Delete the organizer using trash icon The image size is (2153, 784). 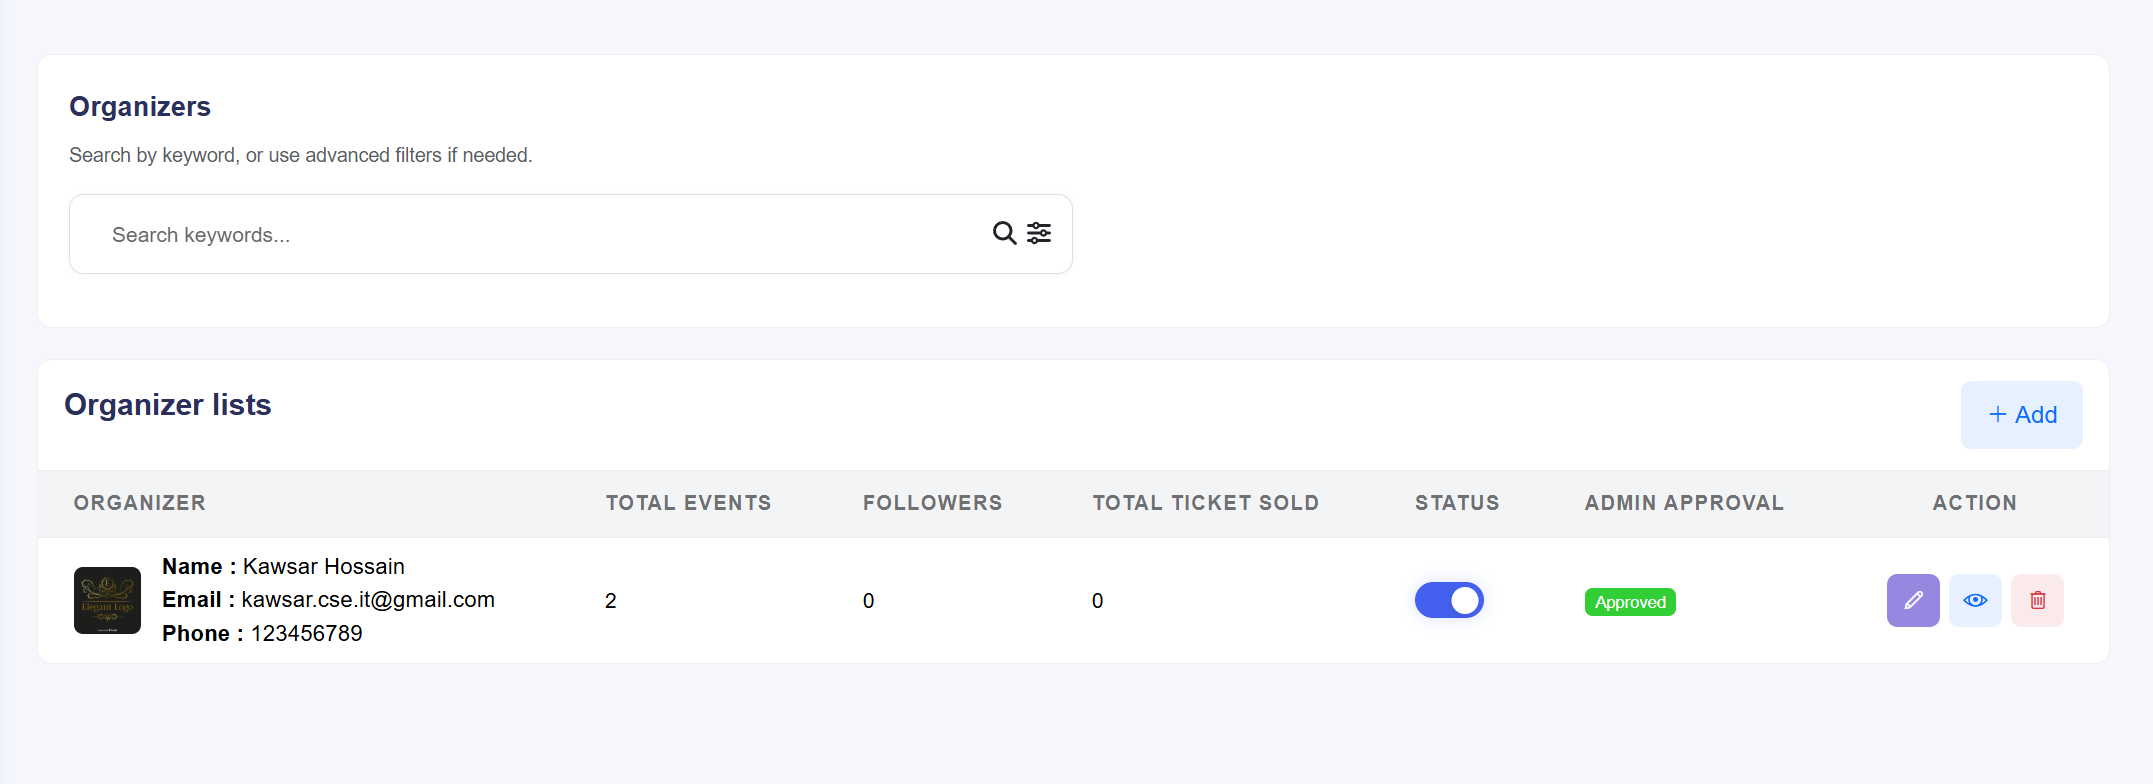tap(2037, 600)
